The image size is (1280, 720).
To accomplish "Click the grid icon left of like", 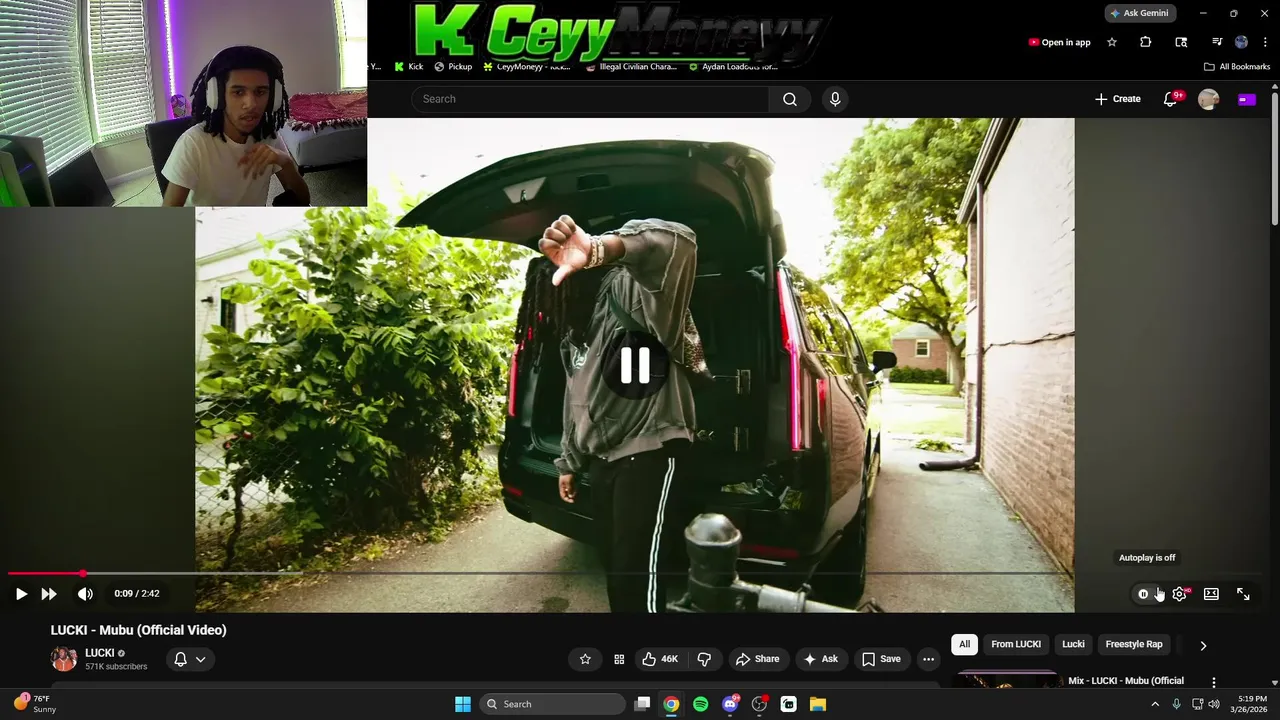I will pos(619,659).
